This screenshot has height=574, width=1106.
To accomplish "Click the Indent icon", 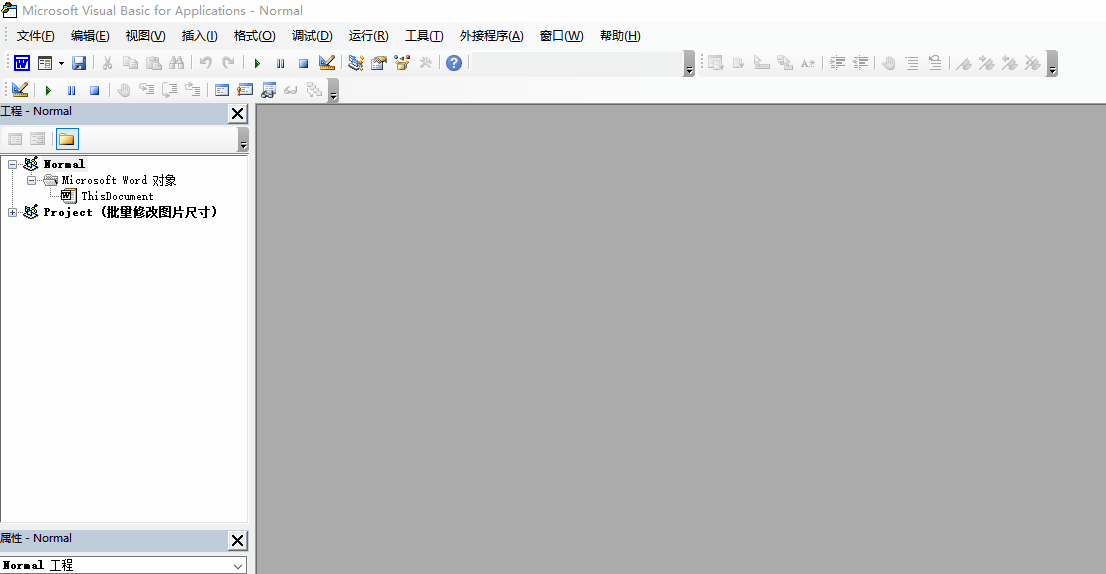I will (x=837, y=63).
